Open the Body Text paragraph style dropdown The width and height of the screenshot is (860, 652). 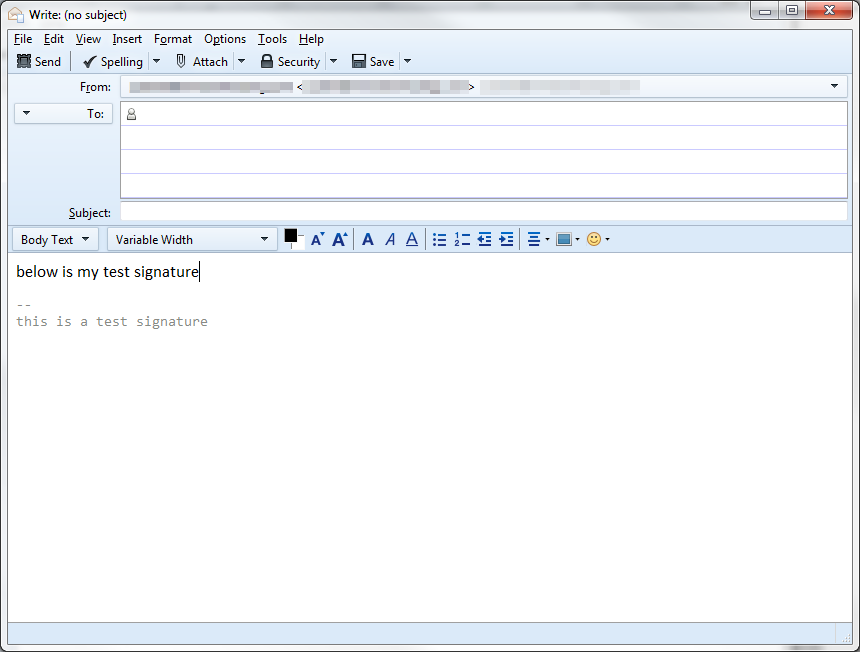[55, 240]
